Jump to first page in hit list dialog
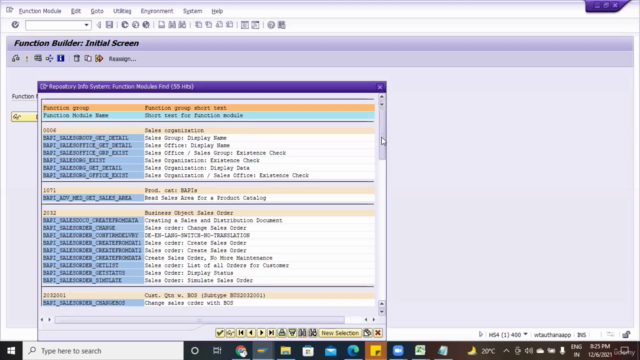640x360 pixels. [x=241, y=333]
